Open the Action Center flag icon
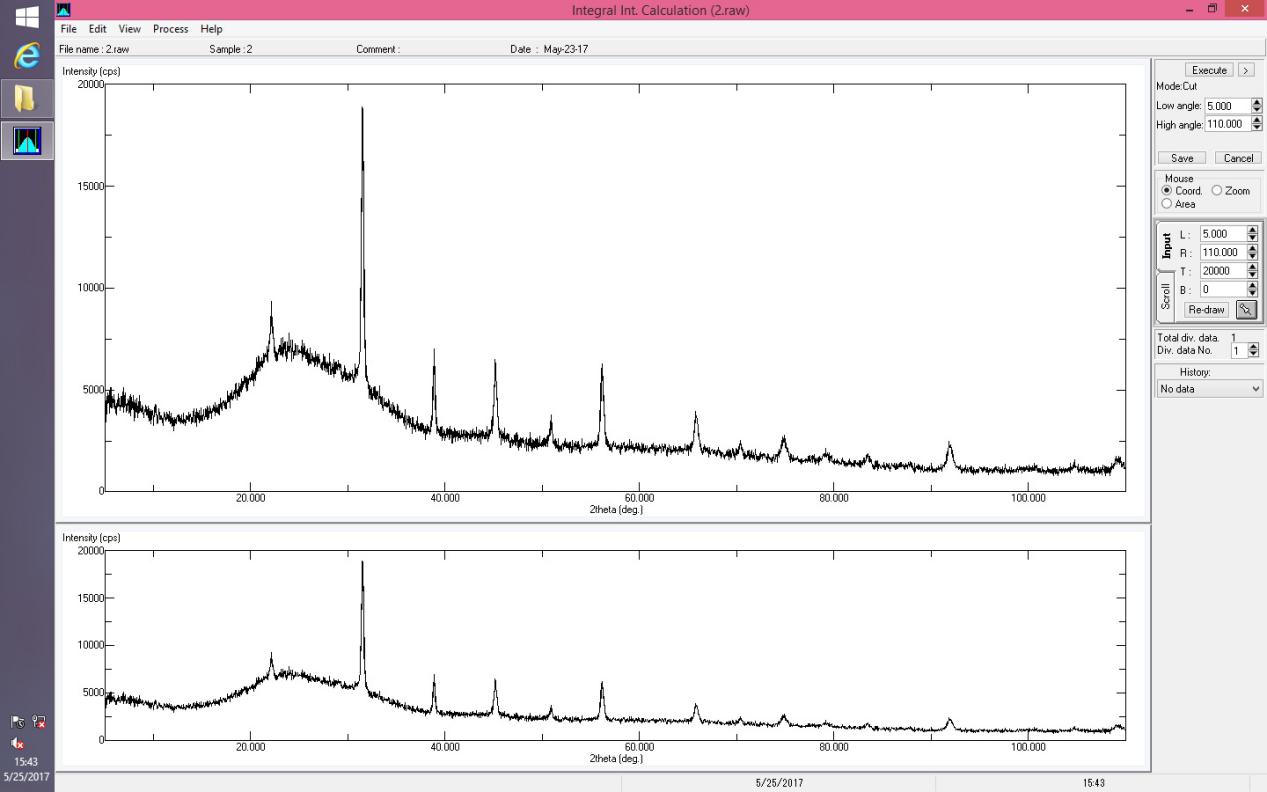1267x792 pixels. pos(18,722)
